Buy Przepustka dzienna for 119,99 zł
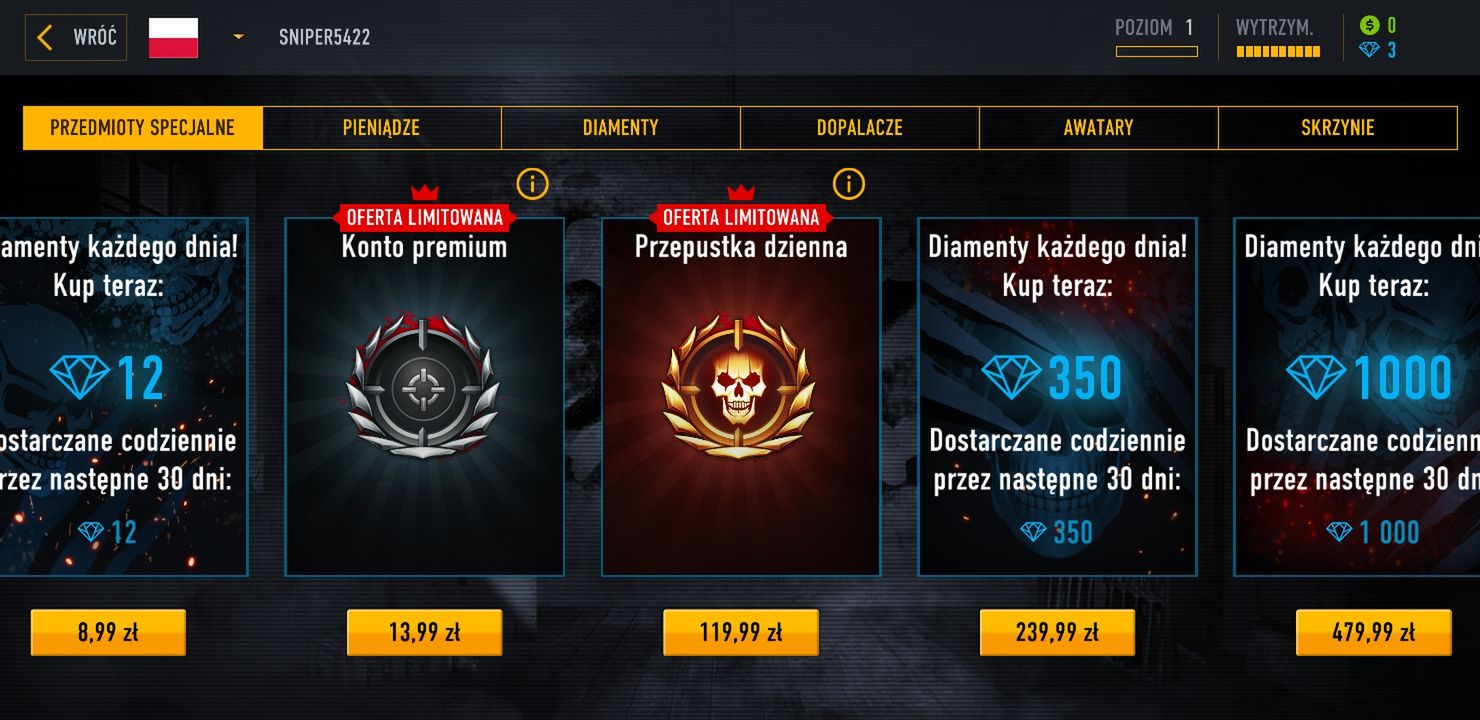 coord(740,632)
